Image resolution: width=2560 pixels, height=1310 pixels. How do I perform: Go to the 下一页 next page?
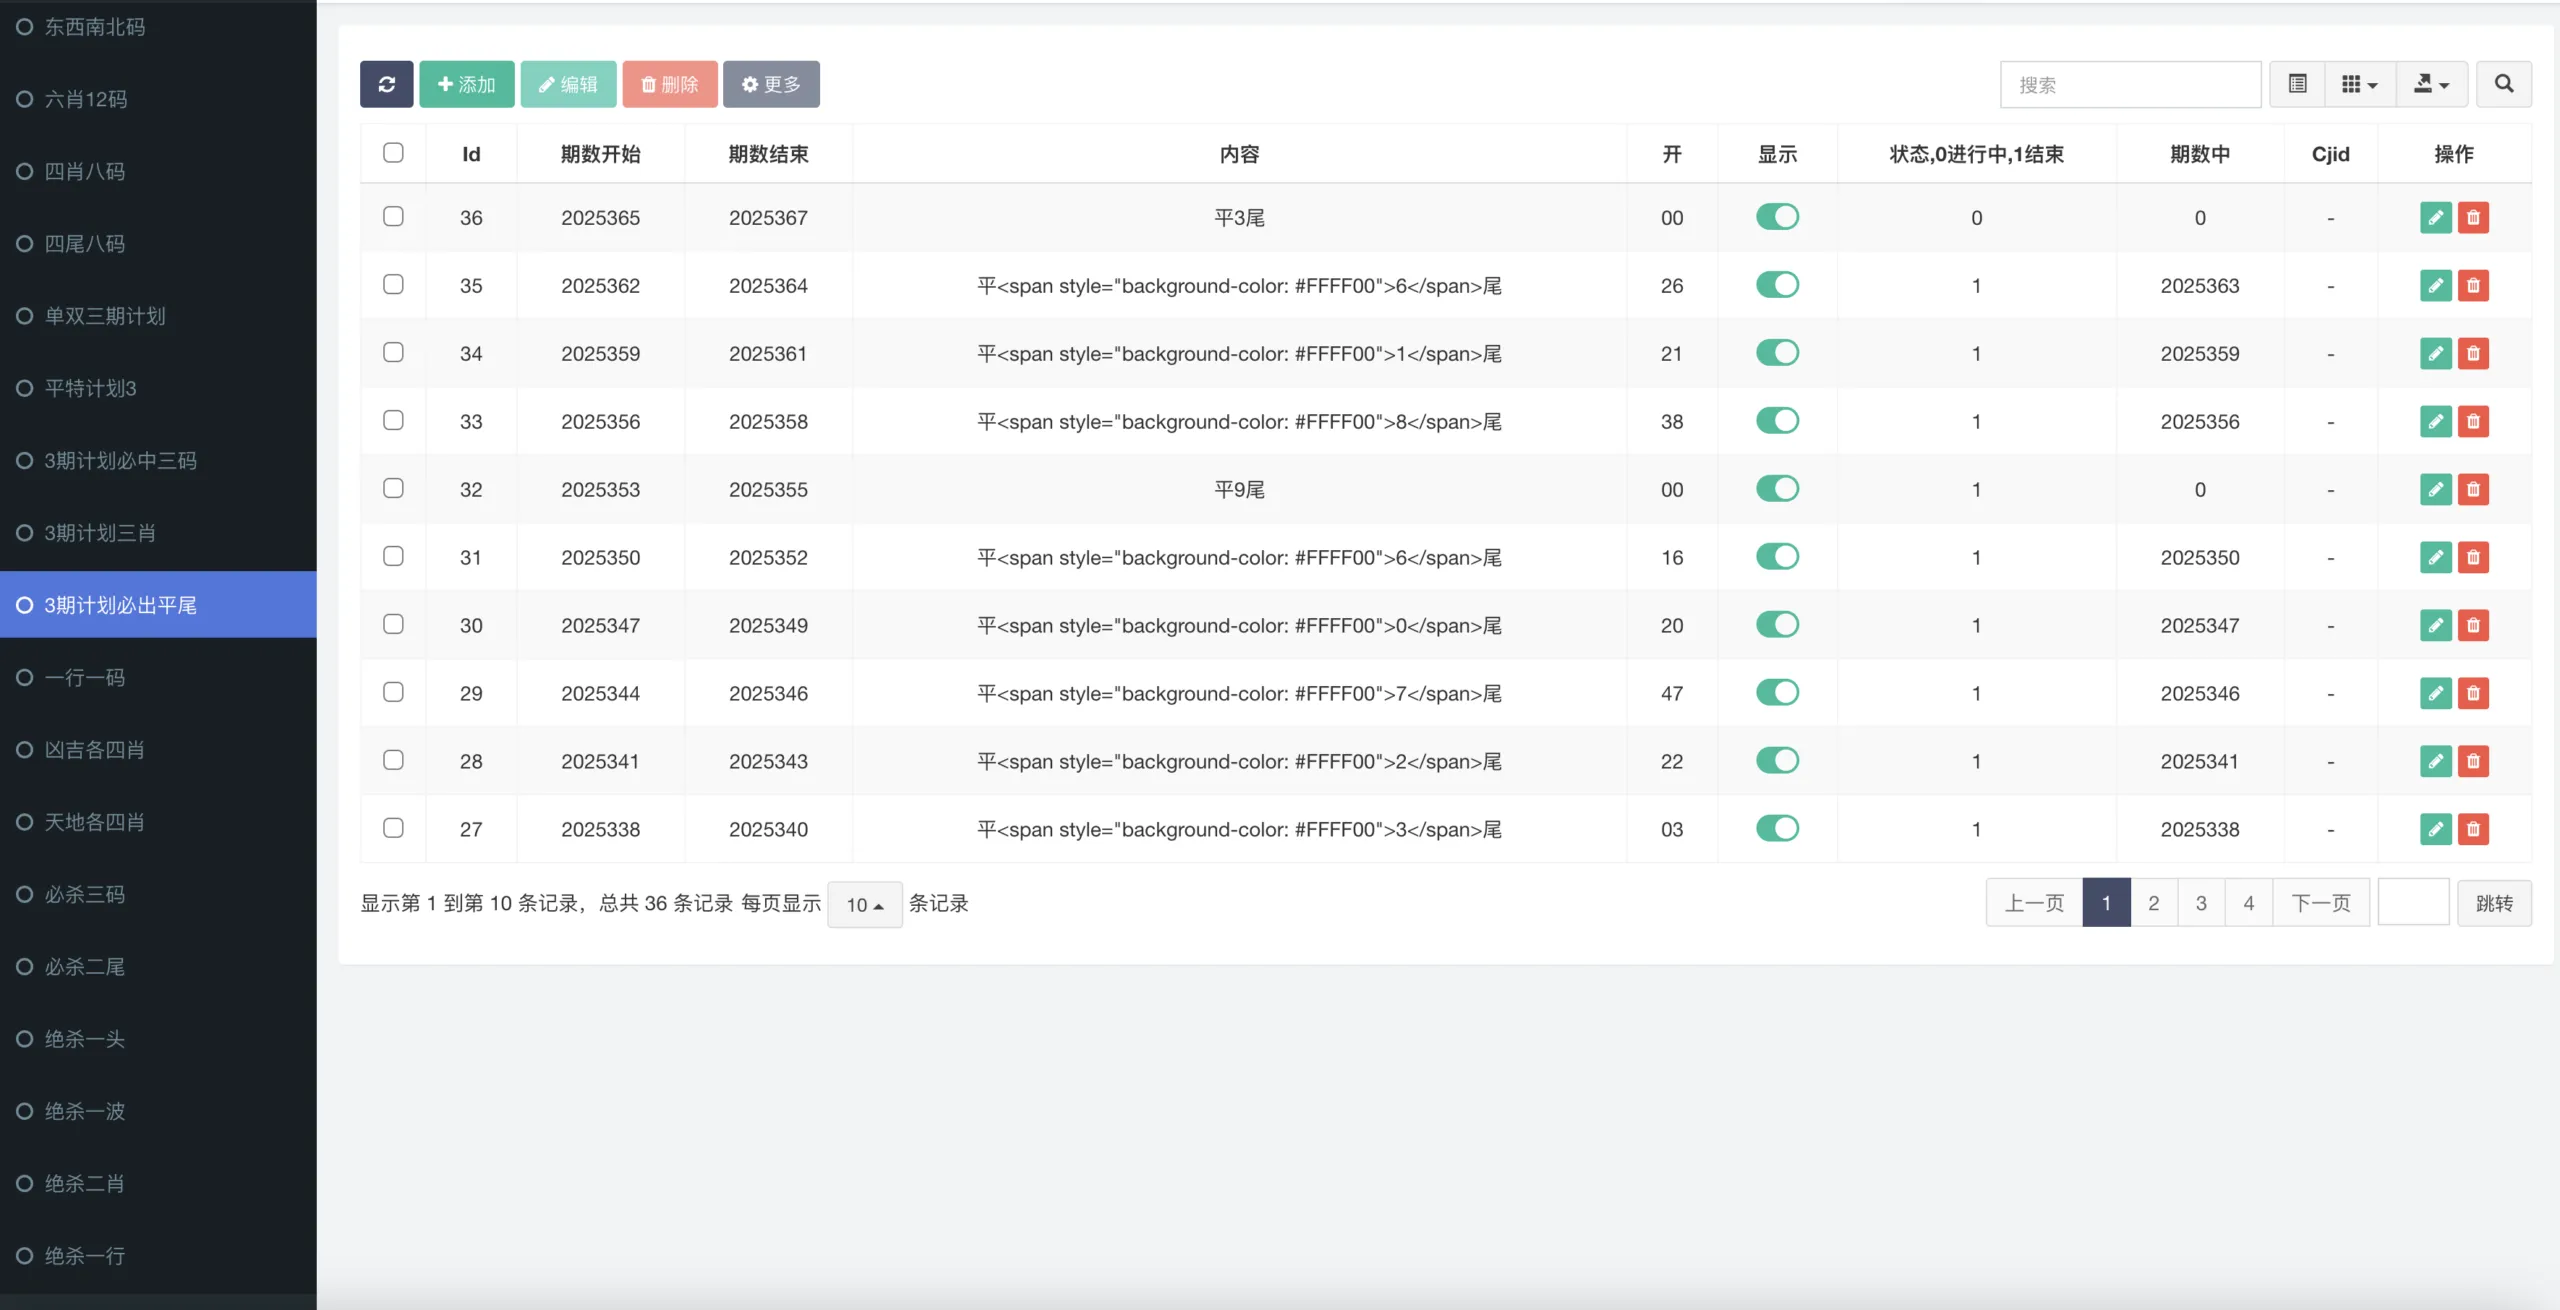(2321, 903)
